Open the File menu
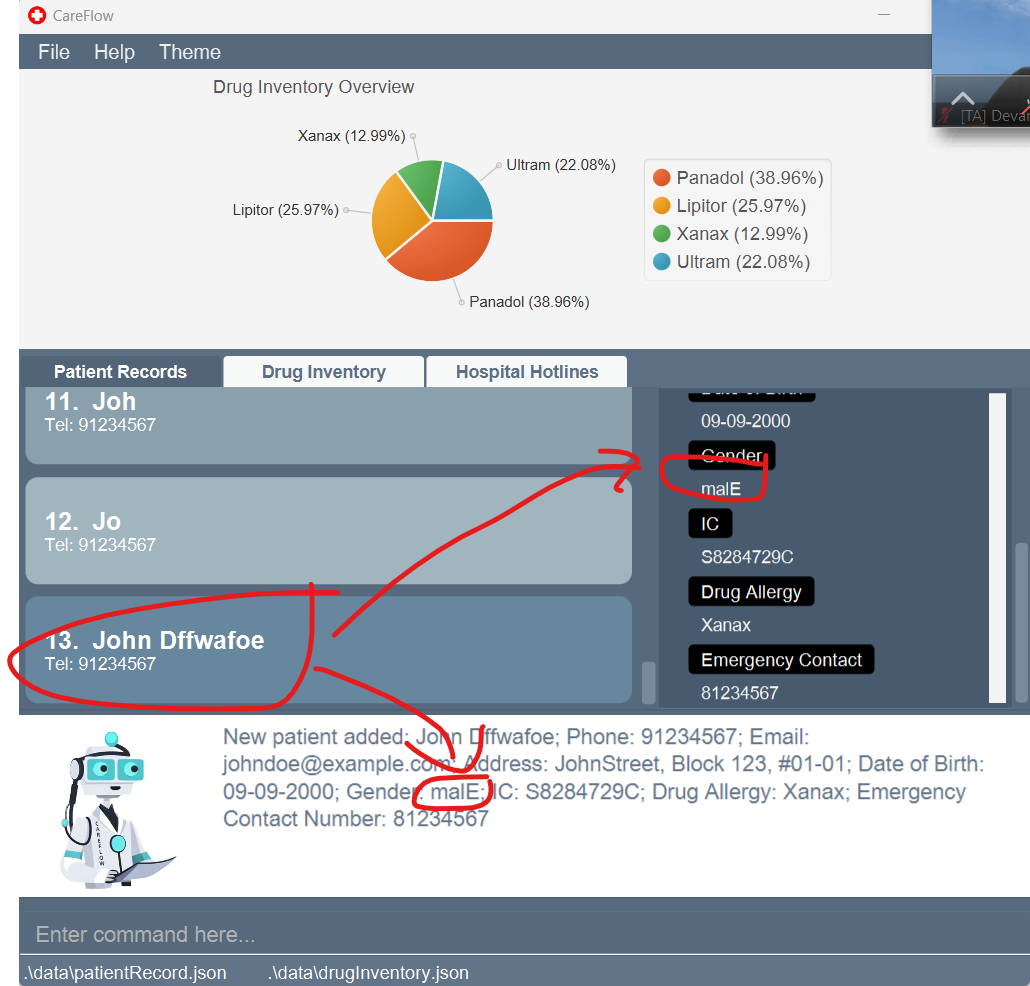This screenshot has height=986, width=1030. click(x=54, y=52)
